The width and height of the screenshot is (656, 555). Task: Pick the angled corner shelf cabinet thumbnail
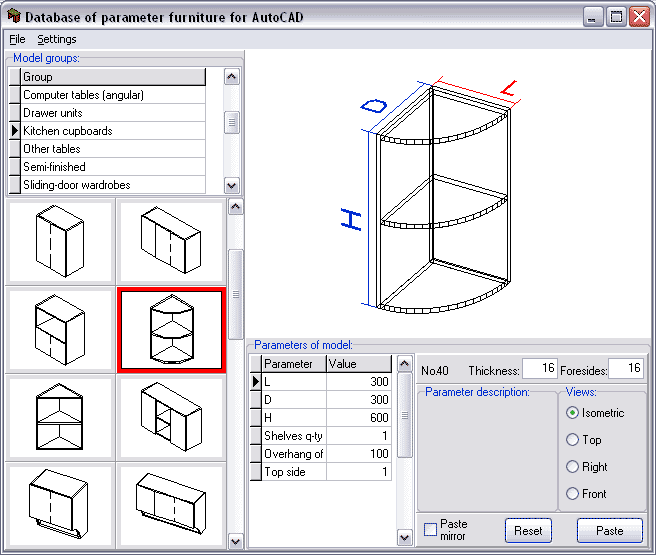[x=60, y=416]
